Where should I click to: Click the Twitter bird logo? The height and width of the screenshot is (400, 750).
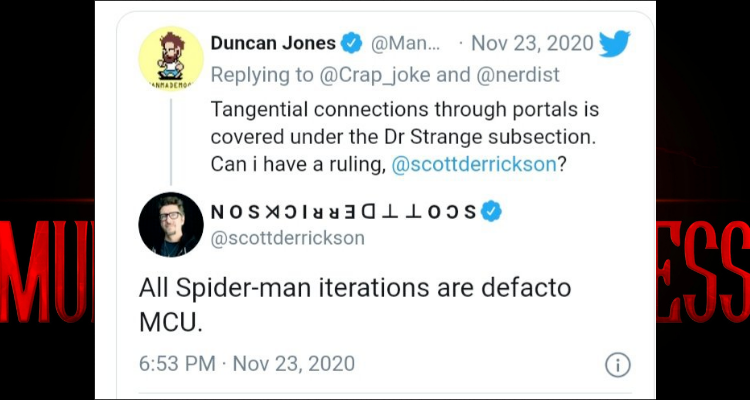click(x=616, y=43)
